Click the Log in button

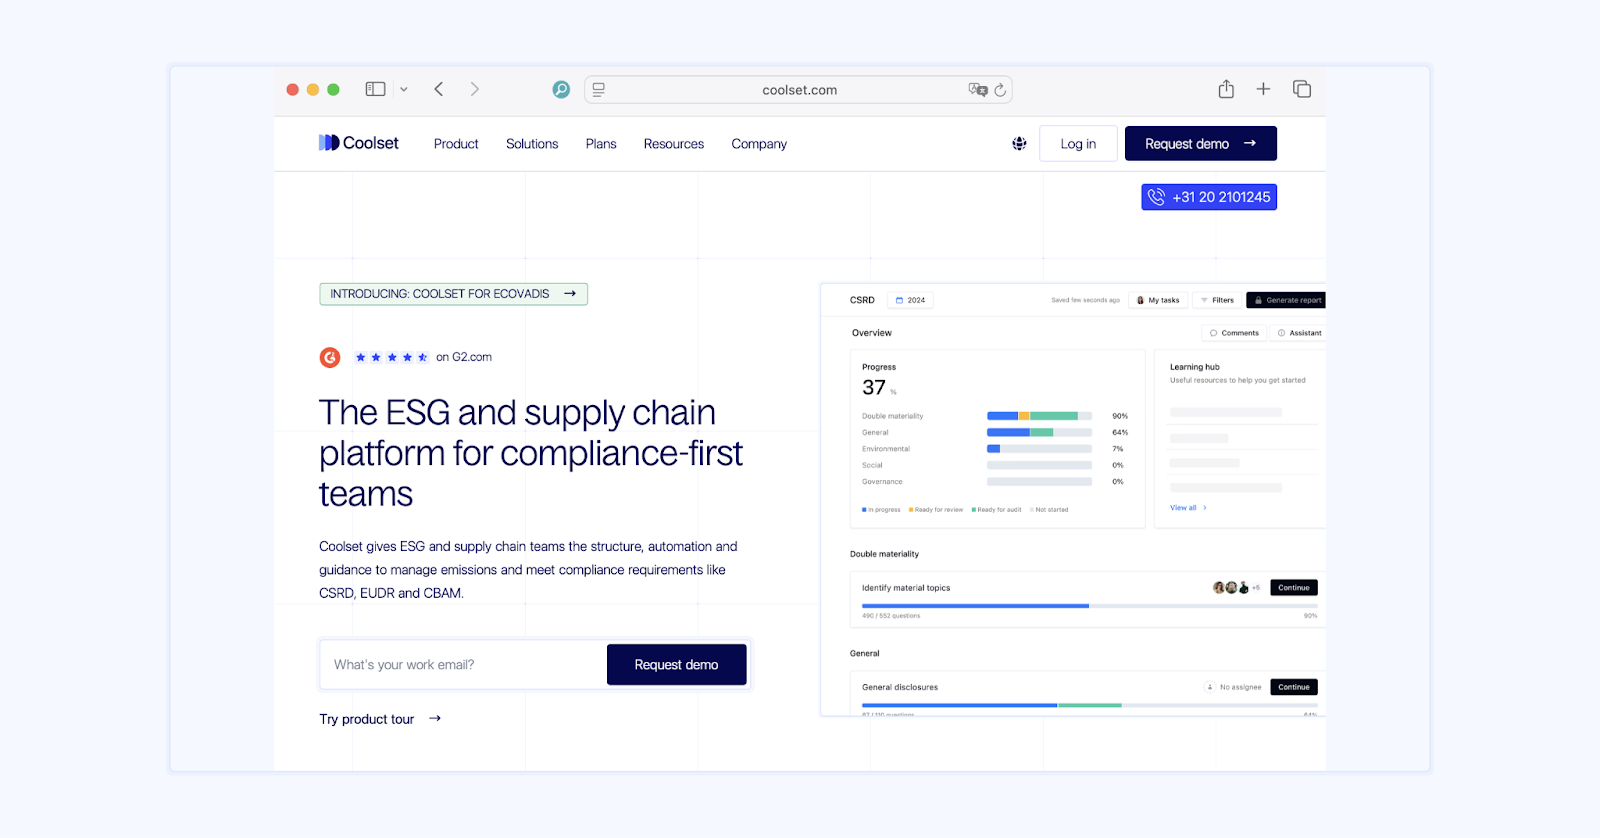(x=1078, y=143)
